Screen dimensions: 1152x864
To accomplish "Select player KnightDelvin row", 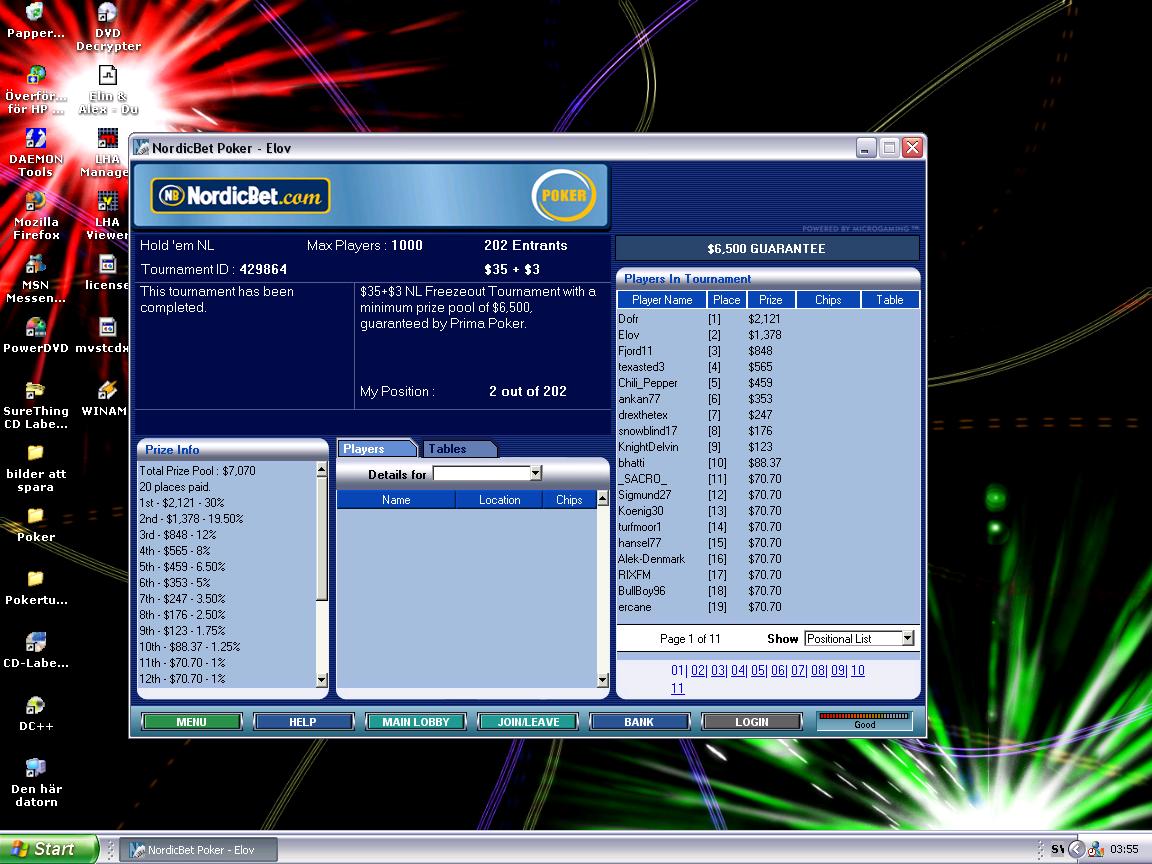I will (x=768, y=447).
